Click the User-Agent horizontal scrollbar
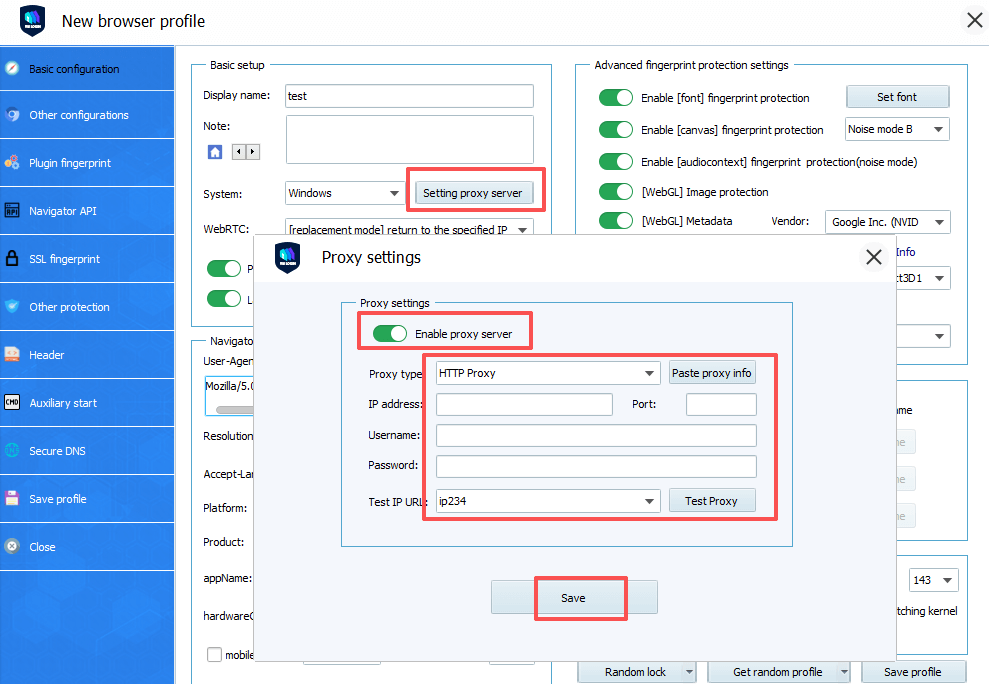Screen dimensions: 989x684 point(234,410)
